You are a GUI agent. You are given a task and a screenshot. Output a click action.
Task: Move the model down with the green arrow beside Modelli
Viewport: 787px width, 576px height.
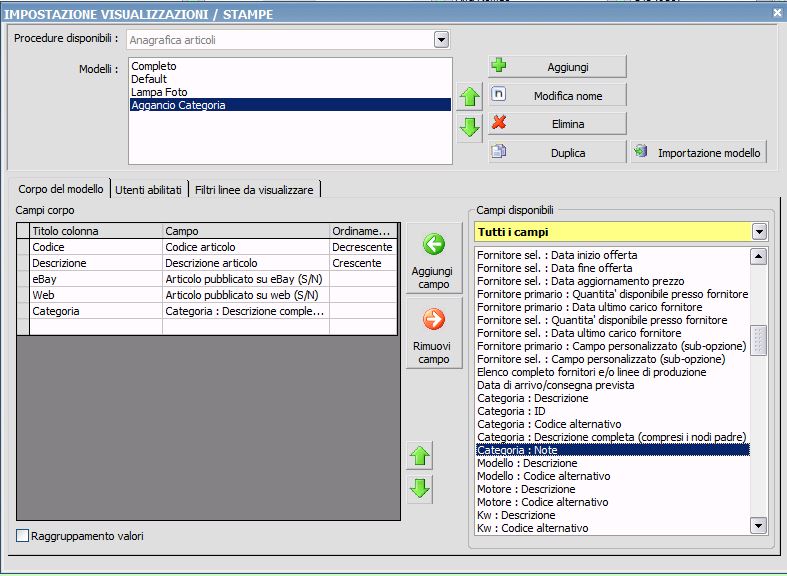pyautogui.click(x=470, y=127)
